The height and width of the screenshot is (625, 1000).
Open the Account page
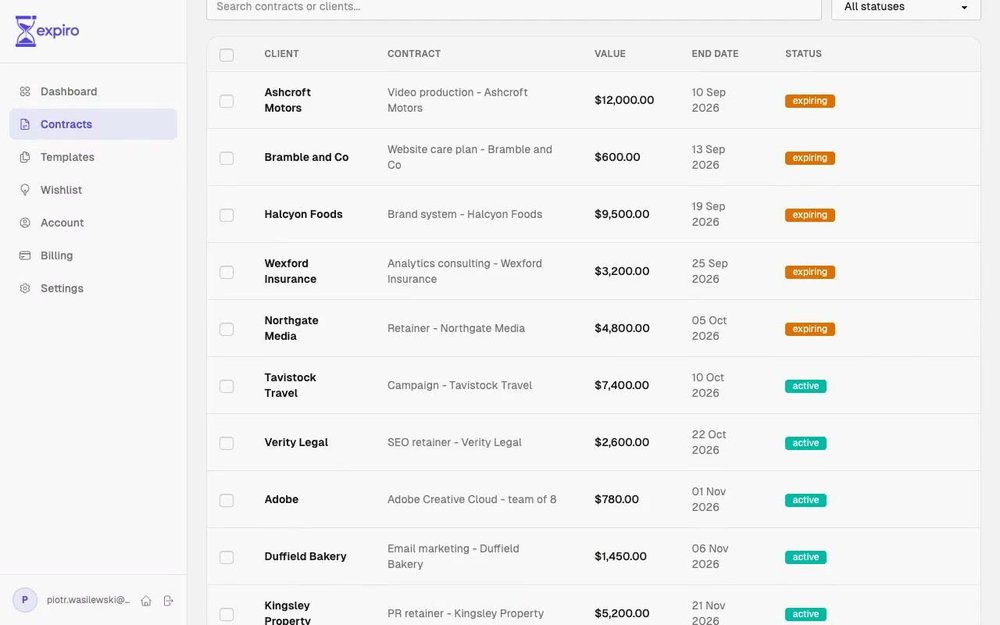[x=93, y=223]
